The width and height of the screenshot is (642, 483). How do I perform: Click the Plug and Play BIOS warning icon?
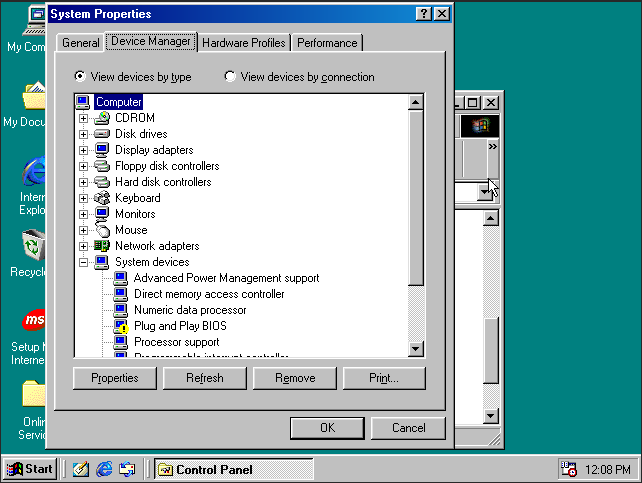pos(121,326)
